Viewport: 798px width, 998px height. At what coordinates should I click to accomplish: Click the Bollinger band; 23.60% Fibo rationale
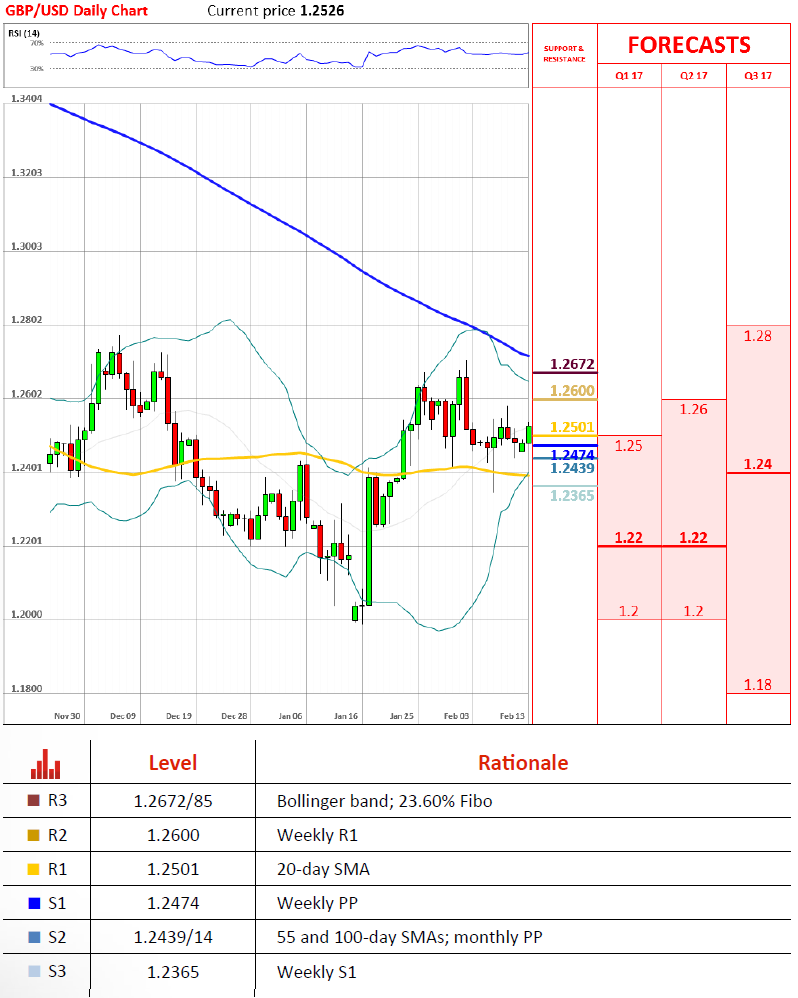tap(384, 801)
